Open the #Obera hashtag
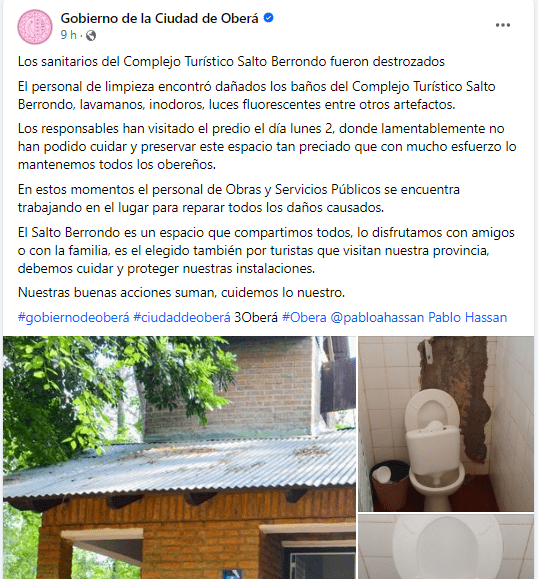Viewport: 538px width, 579px height. coord(304,317)
